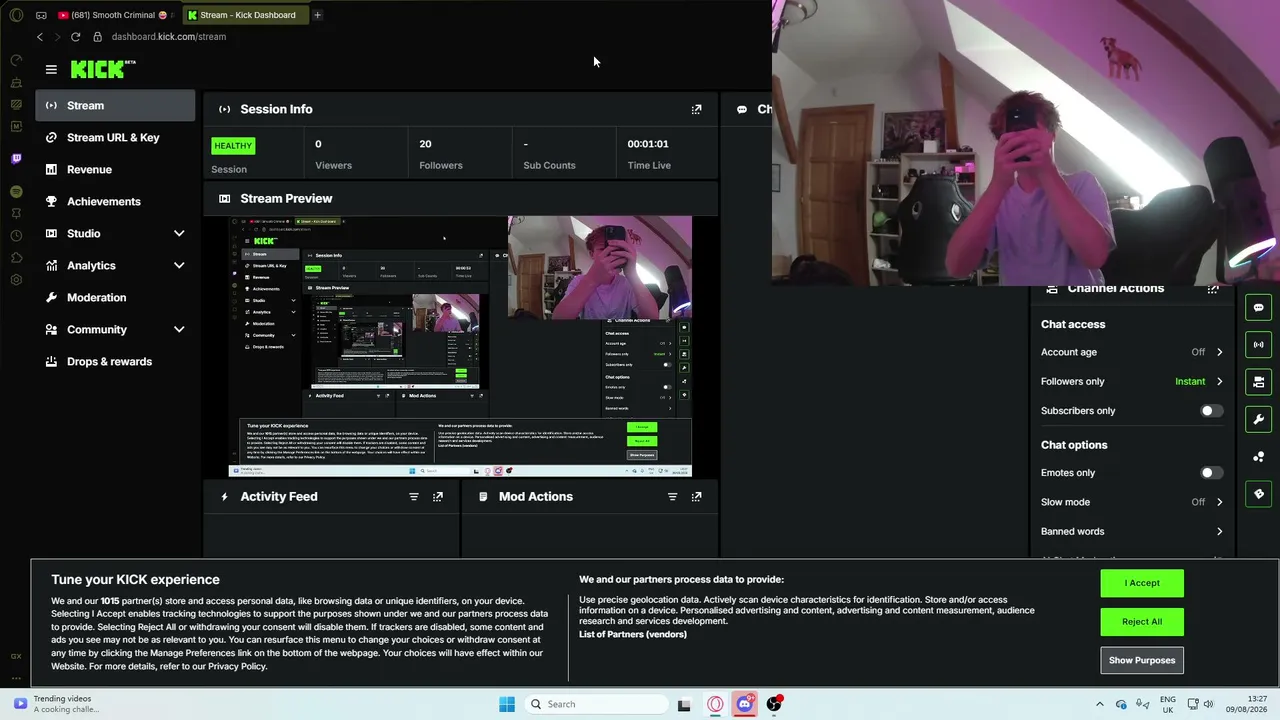Click the HEALTHY session status badge
The image size is (1280, 720).
click(233, 146)
